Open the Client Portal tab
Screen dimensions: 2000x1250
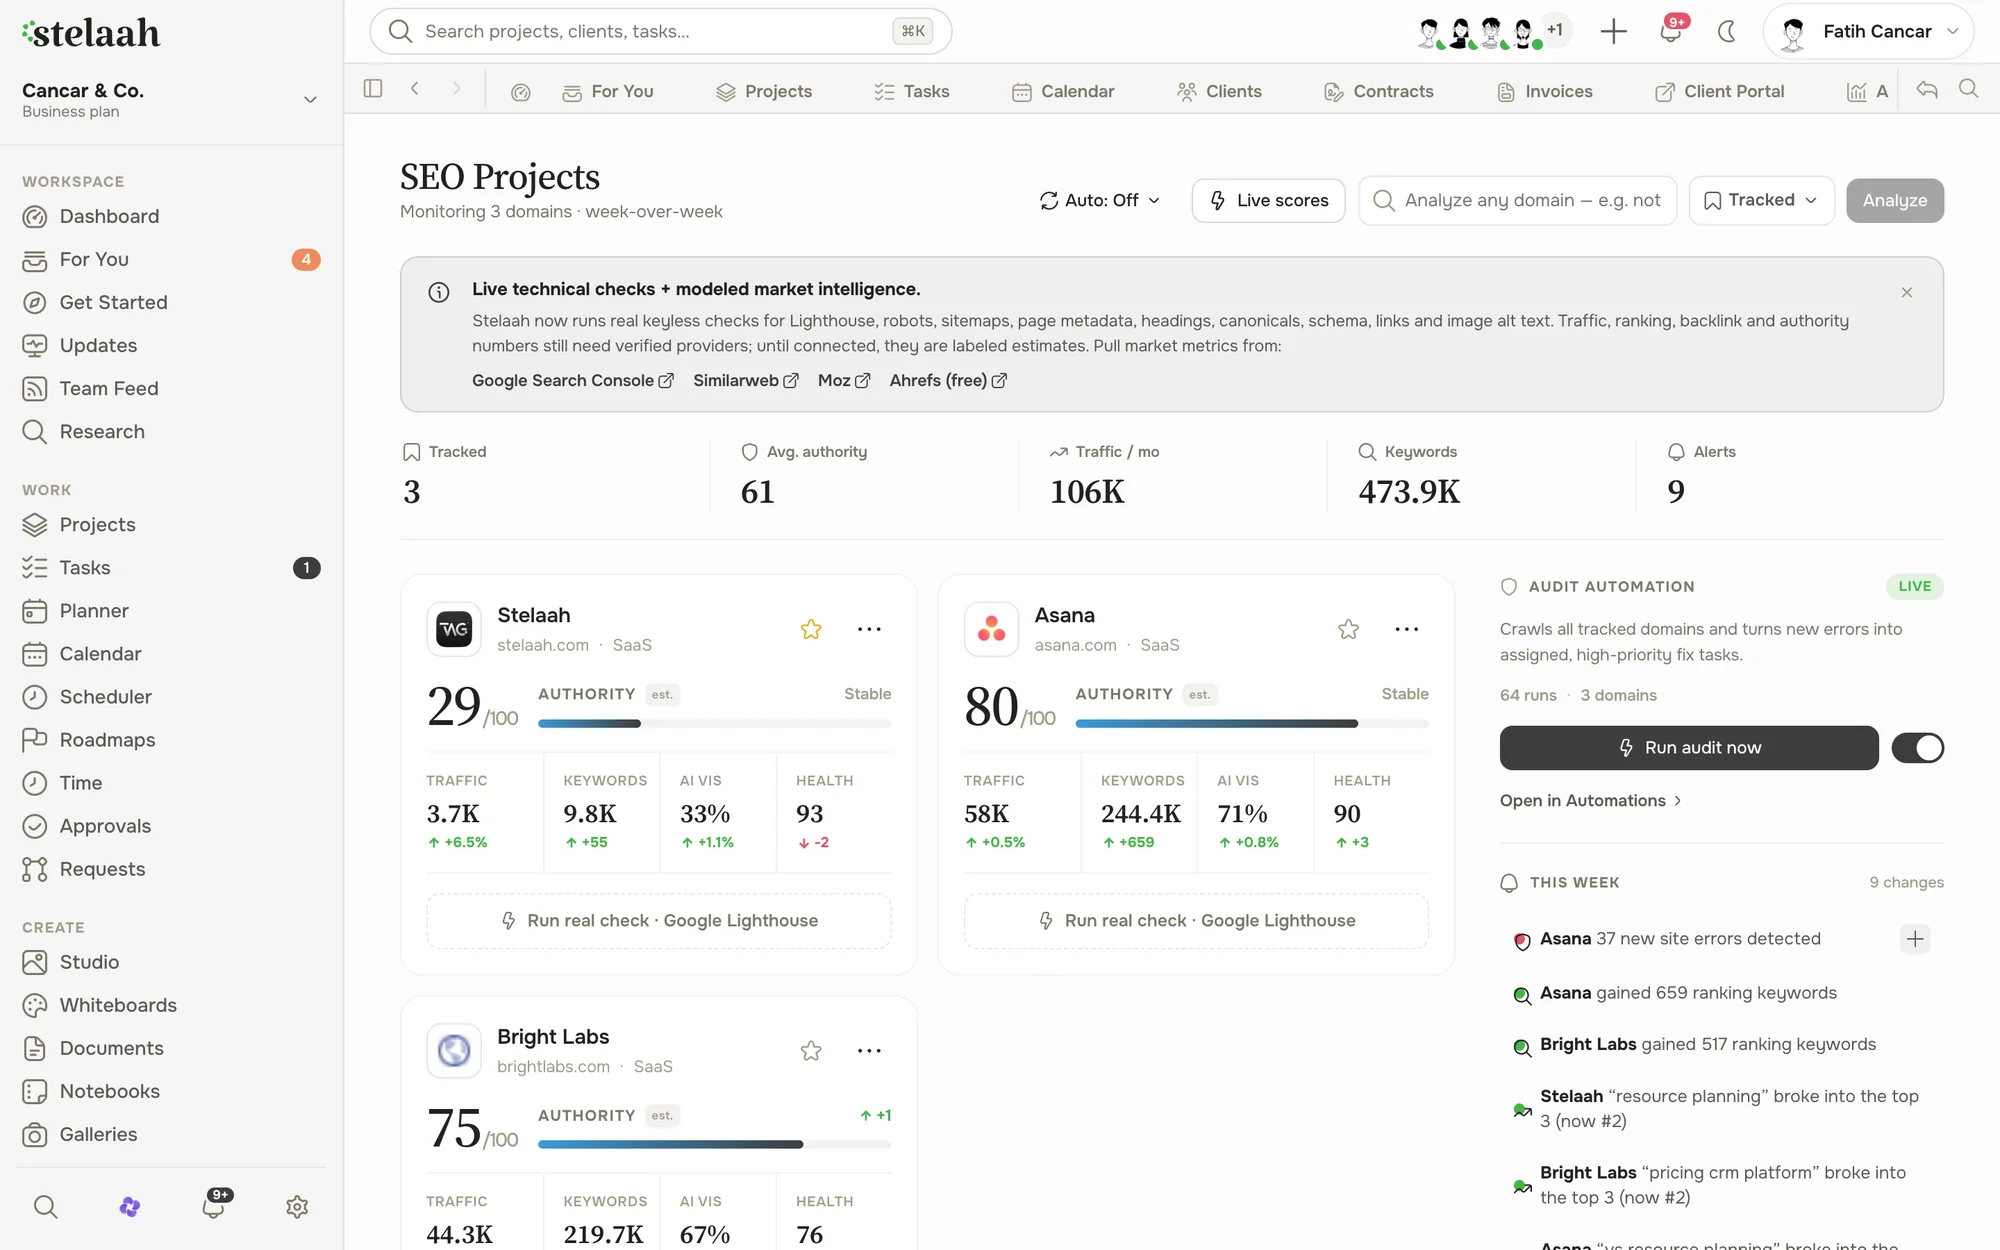[x=1719, y=92]
